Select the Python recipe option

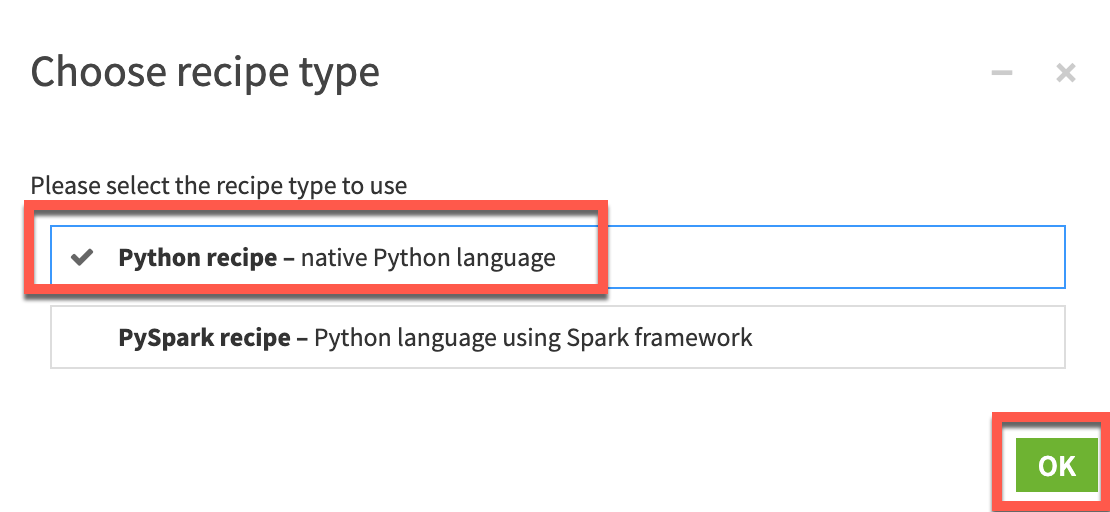[336, 258]
